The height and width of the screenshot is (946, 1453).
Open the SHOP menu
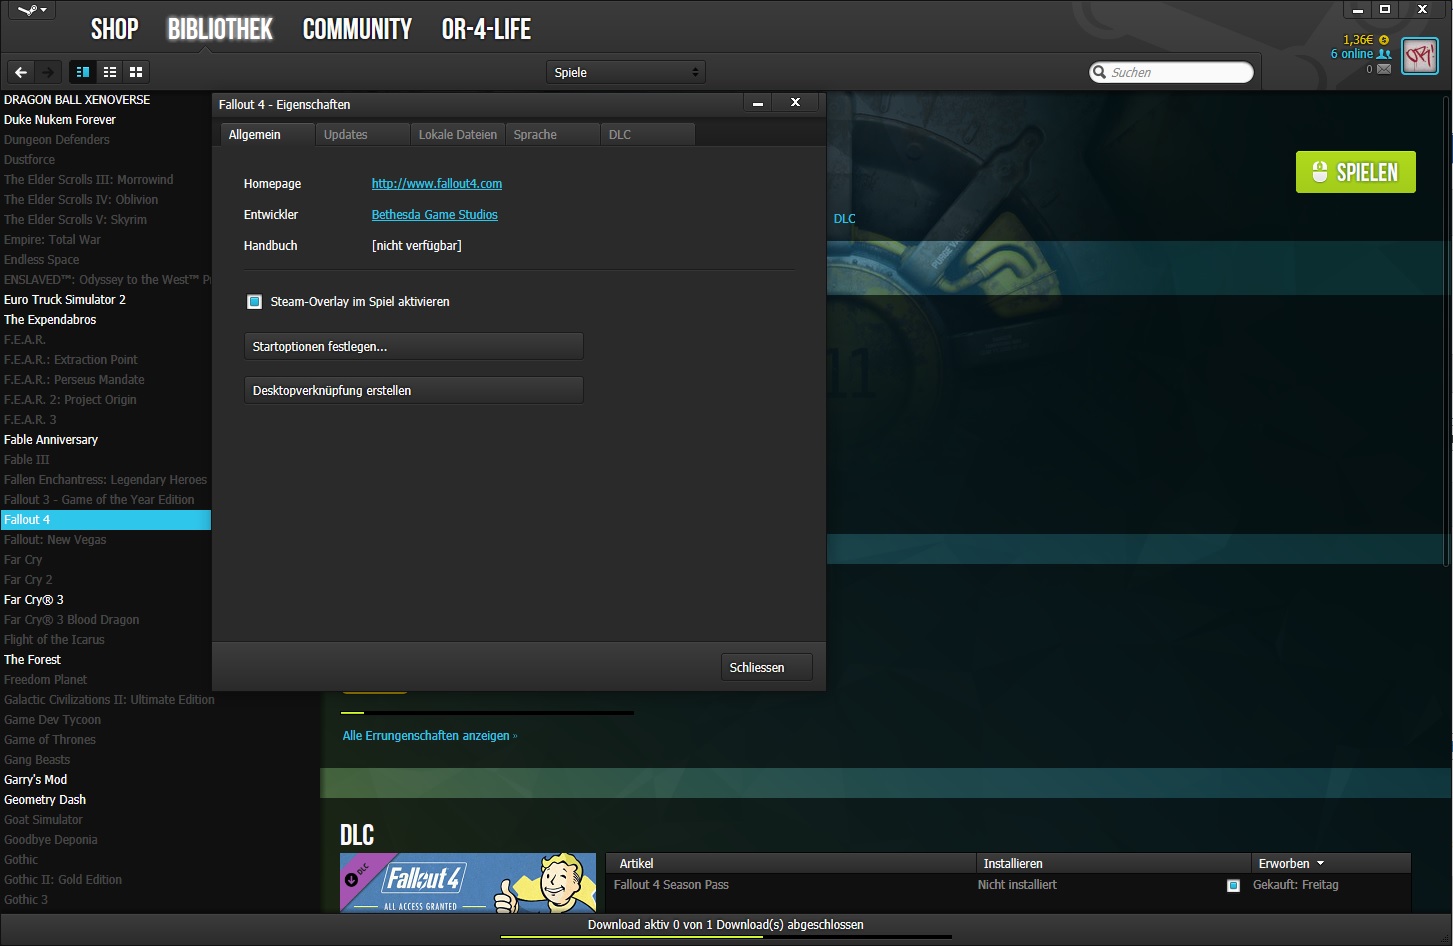click(x=115, y=29)
